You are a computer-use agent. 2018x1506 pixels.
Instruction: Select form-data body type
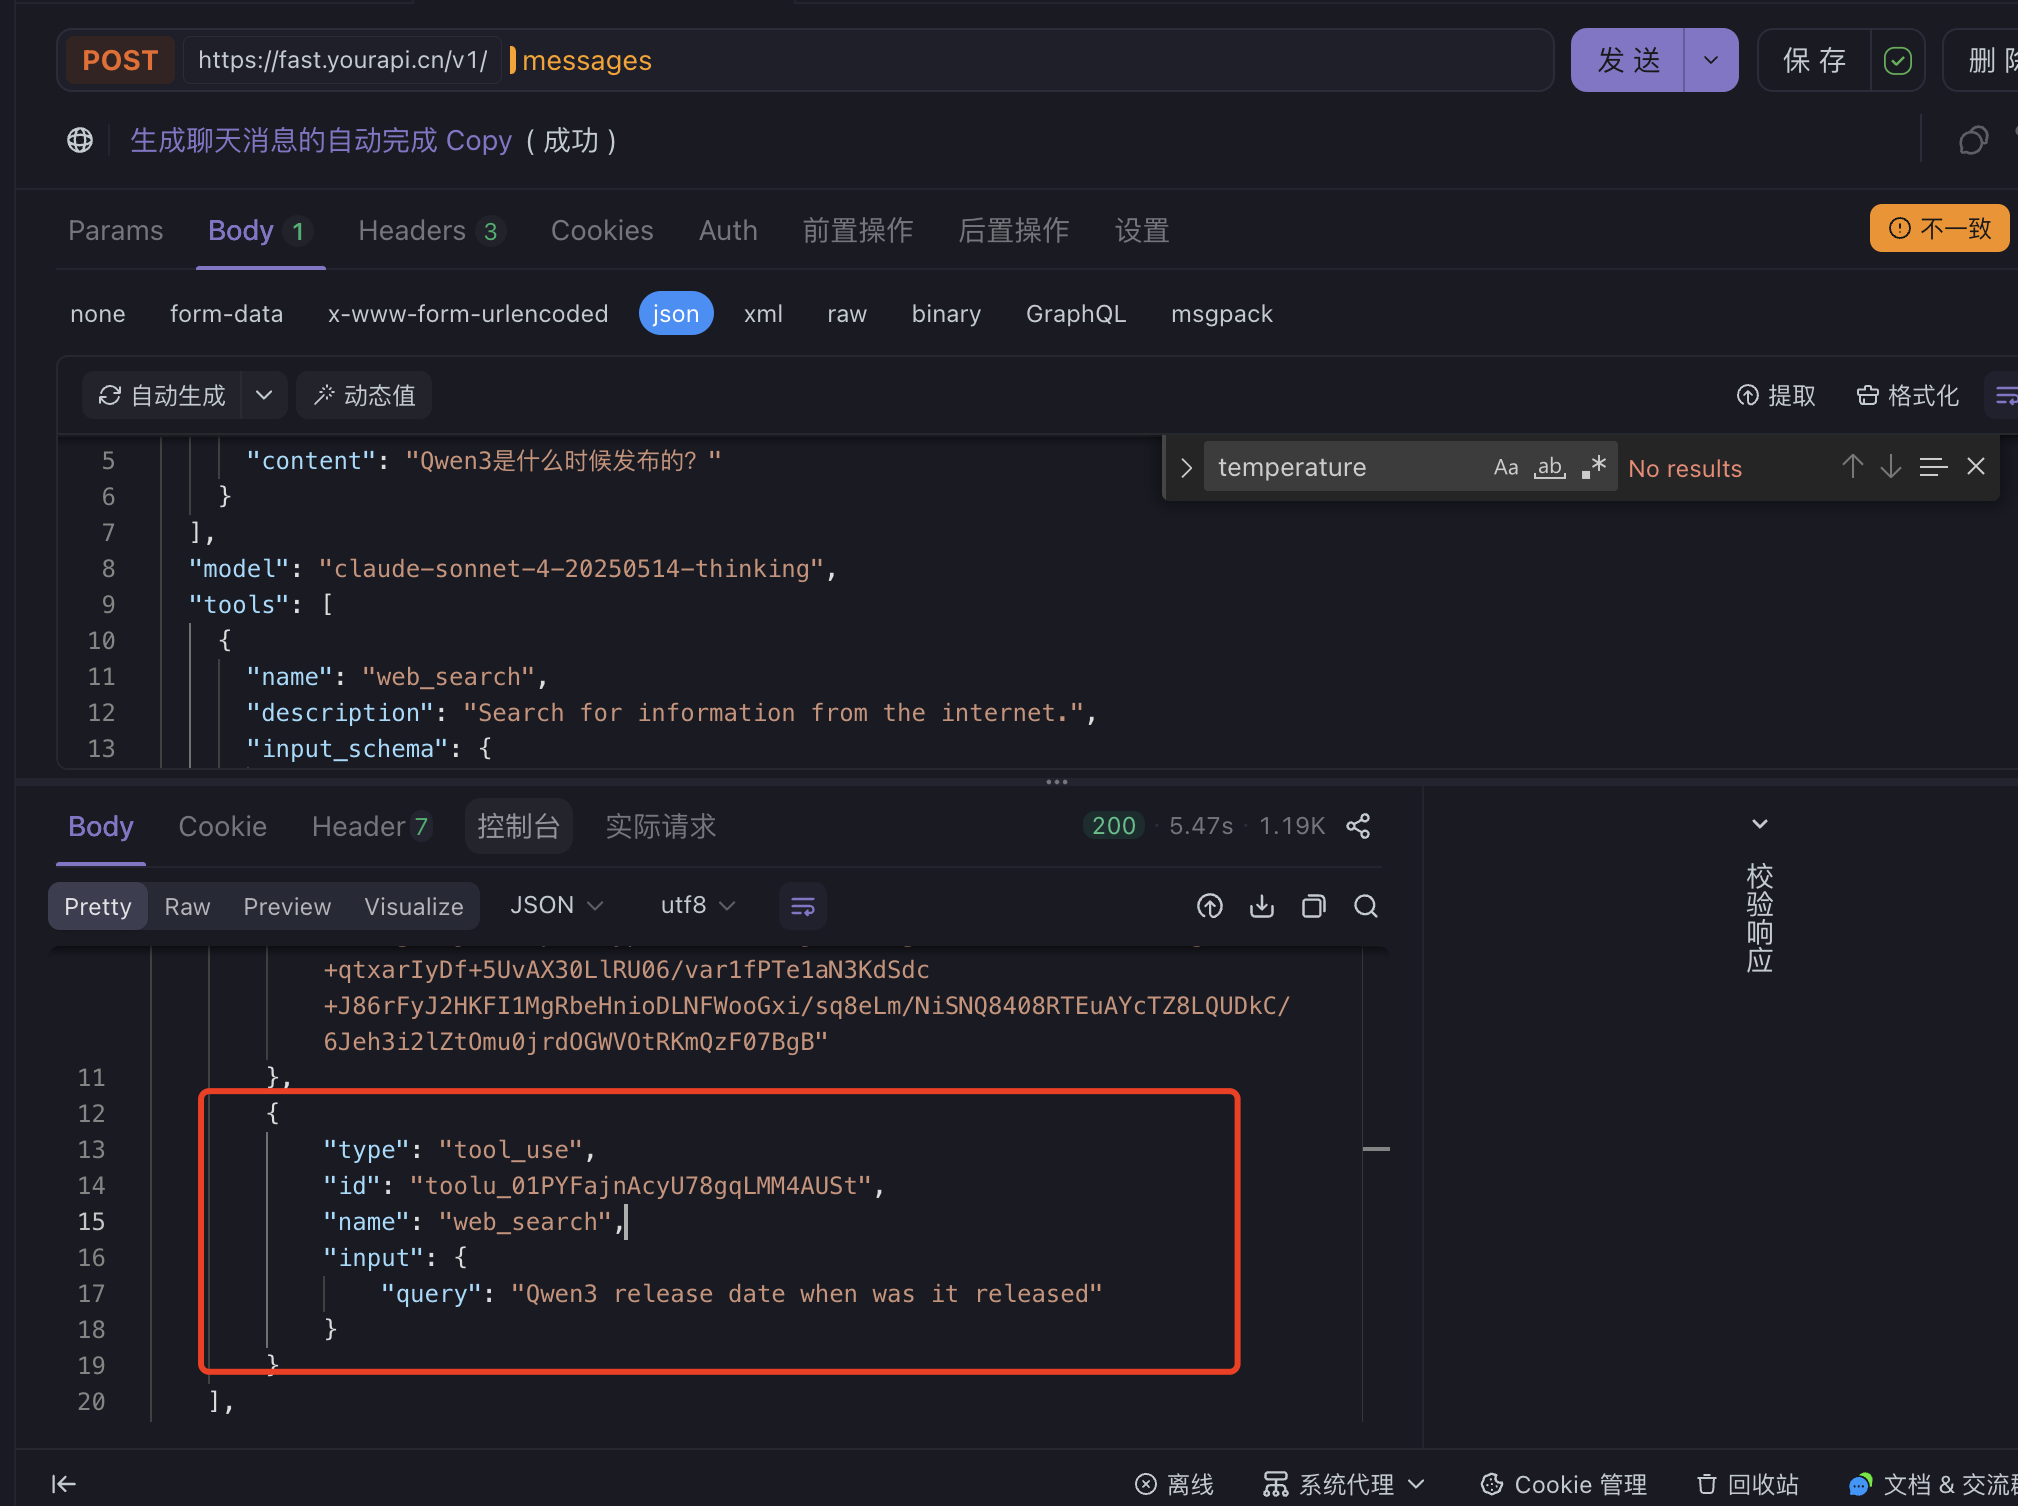pos(226,314)
